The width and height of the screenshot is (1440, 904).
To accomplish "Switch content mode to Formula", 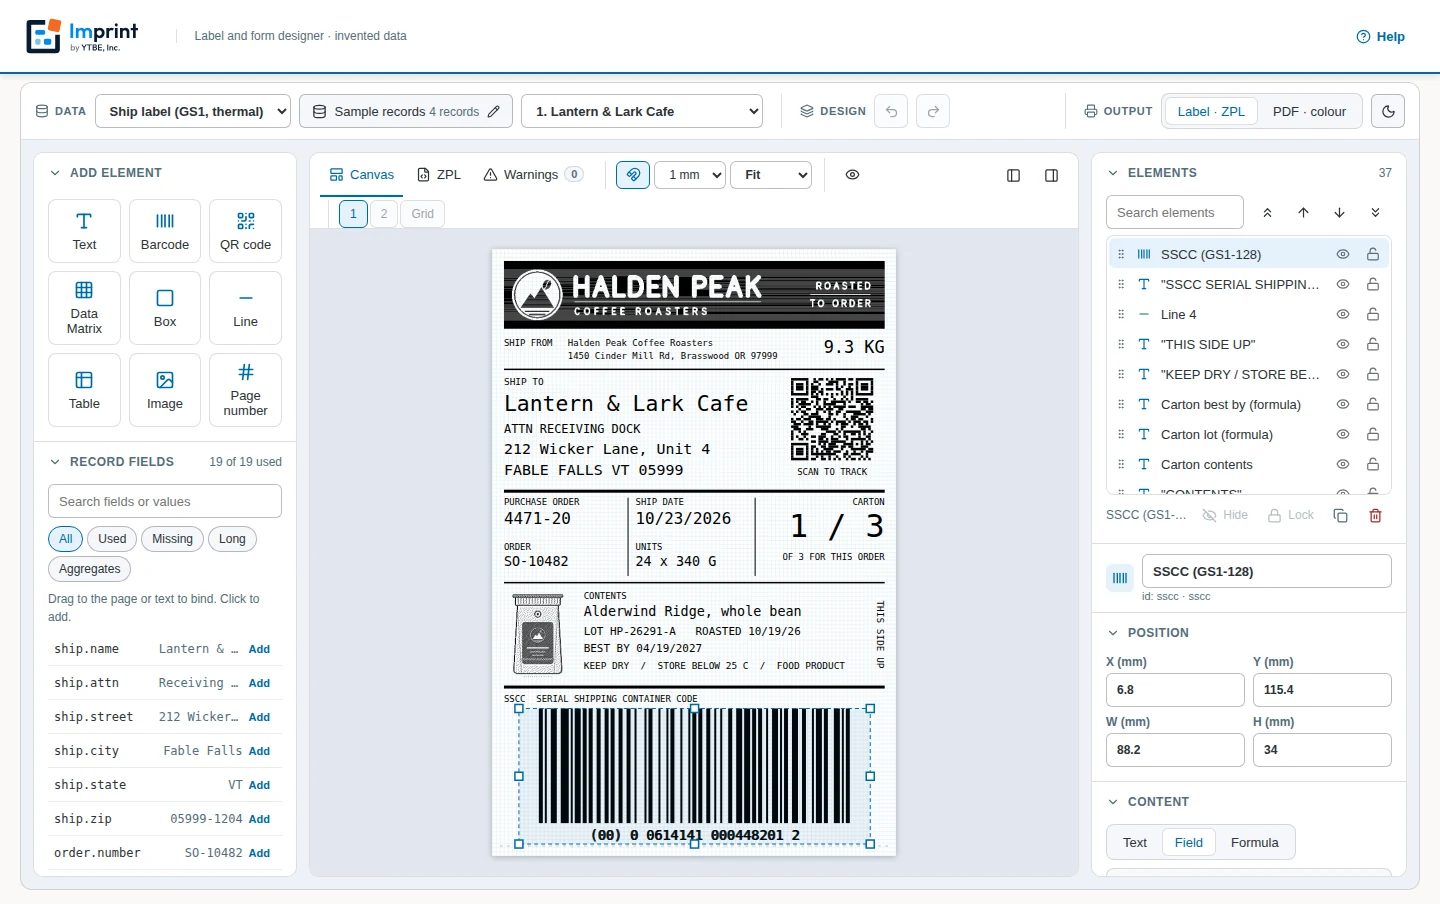I will point(1254,843).
